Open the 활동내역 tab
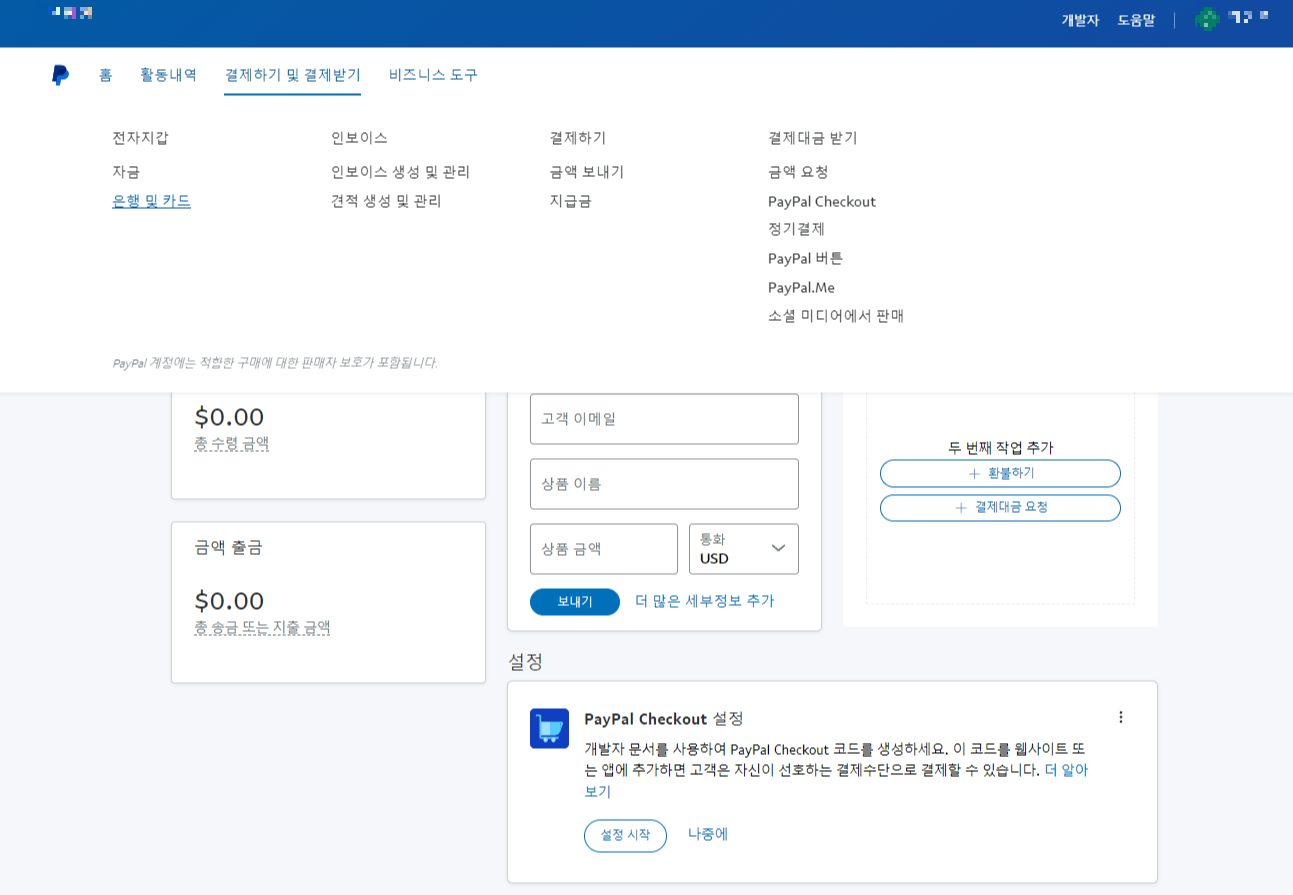This screenshot has height=895, width=1293. click(x=168, y=75)
